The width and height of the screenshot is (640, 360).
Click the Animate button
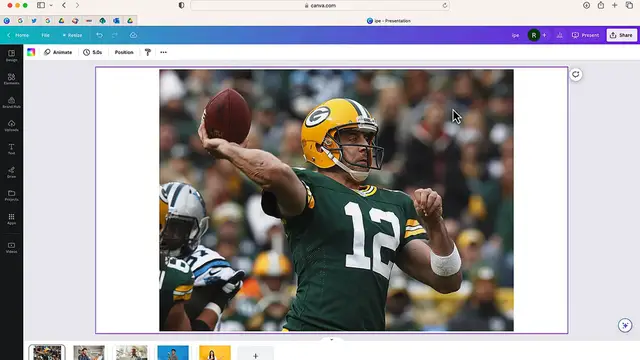[x=58, y=52]
